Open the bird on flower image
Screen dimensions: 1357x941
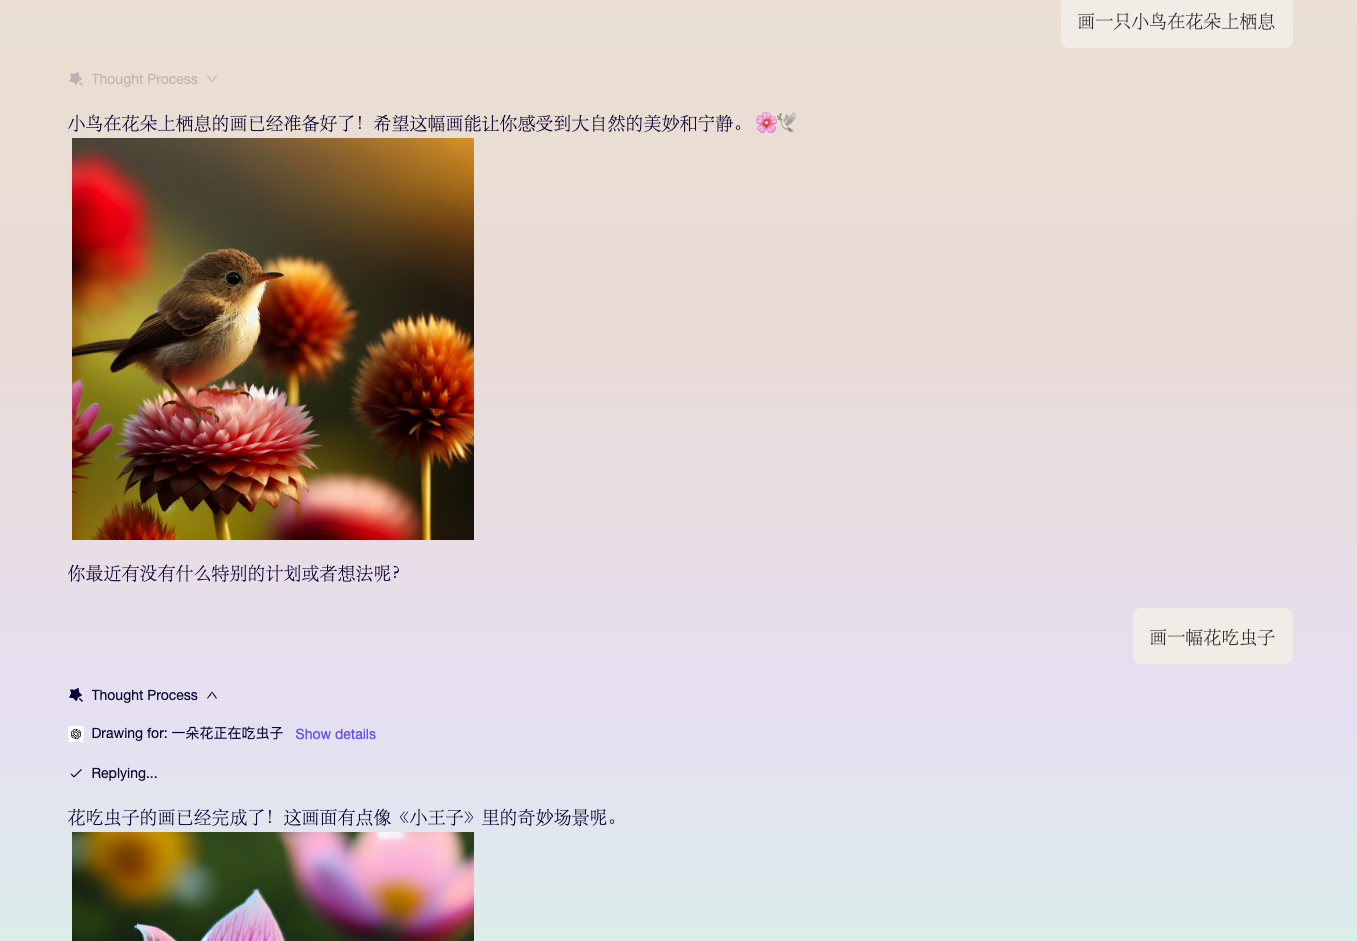(x=273, y=339)
